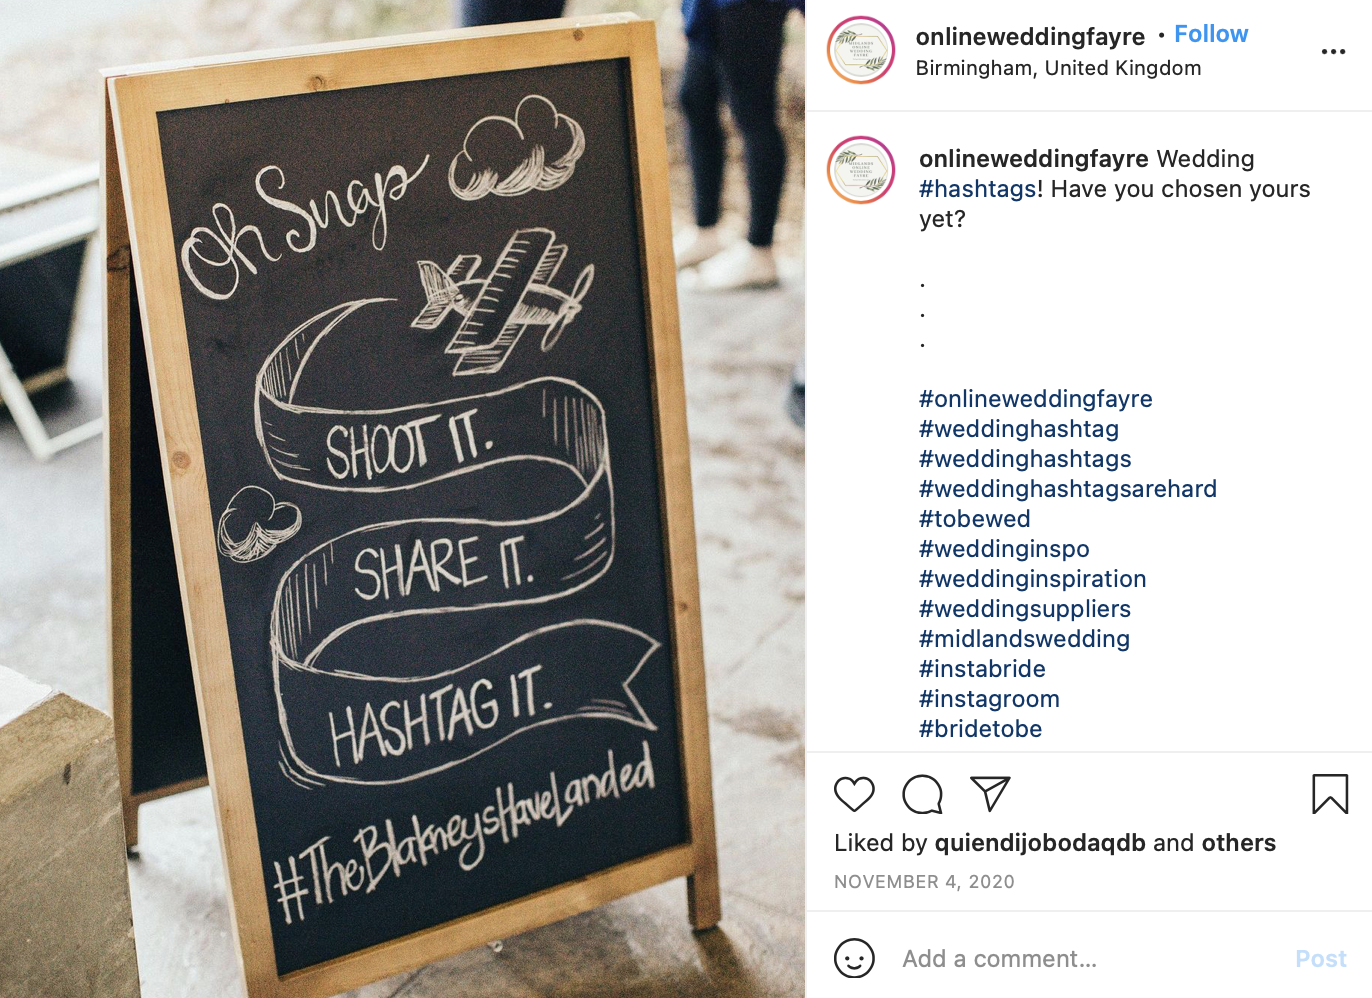Share the post with the paper plane icon

coord(990,794)
